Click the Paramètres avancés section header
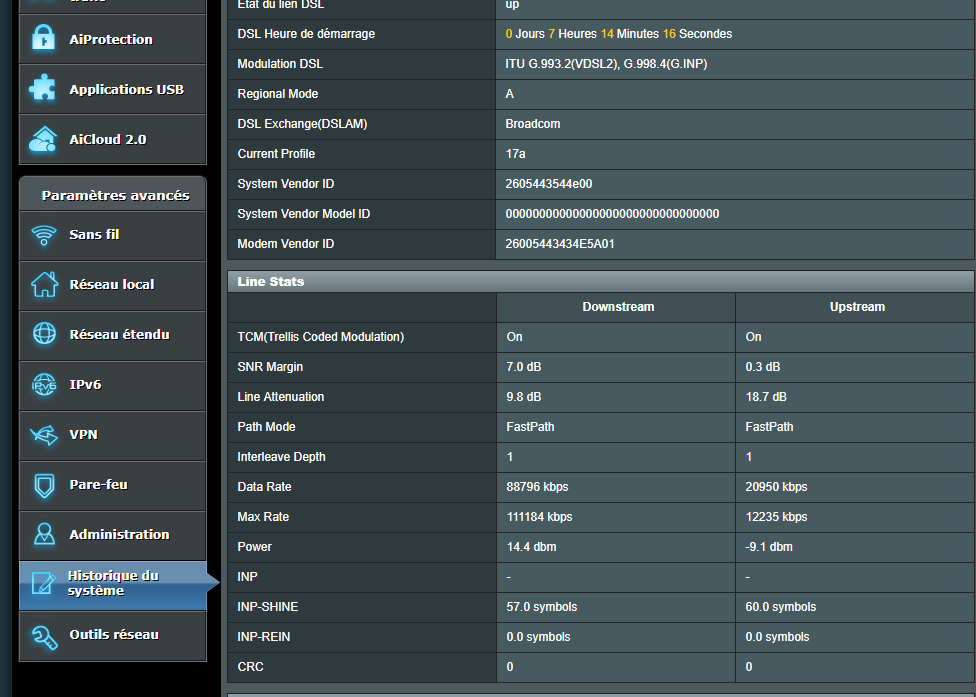This screenshot has width=976, height=697. [x=114, y=195]
